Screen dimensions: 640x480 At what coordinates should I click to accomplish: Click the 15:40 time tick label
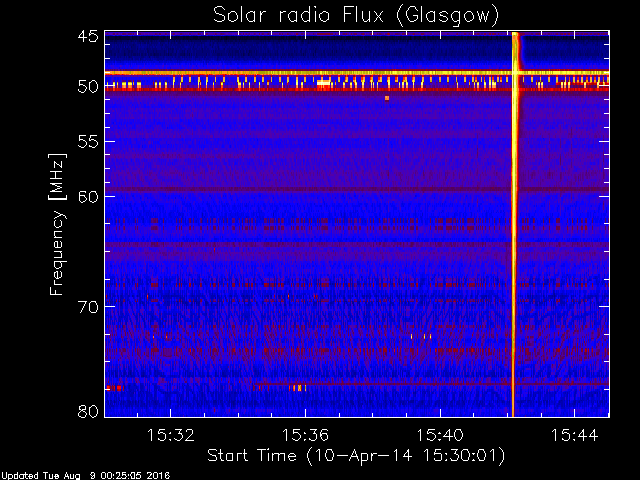point(440,436)
